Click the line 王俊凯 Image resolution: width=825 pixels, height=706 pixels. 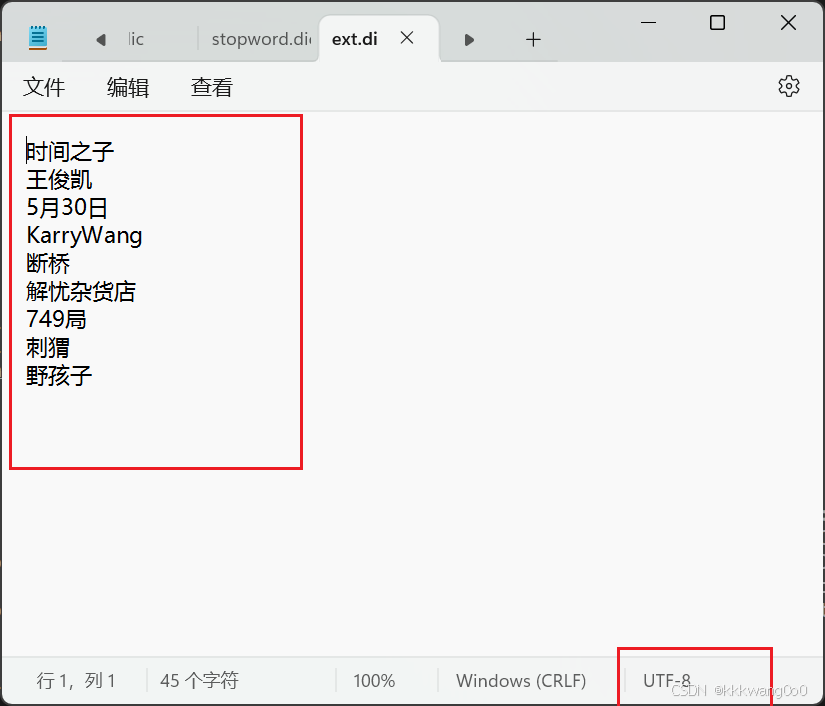(x=59, y=180)
